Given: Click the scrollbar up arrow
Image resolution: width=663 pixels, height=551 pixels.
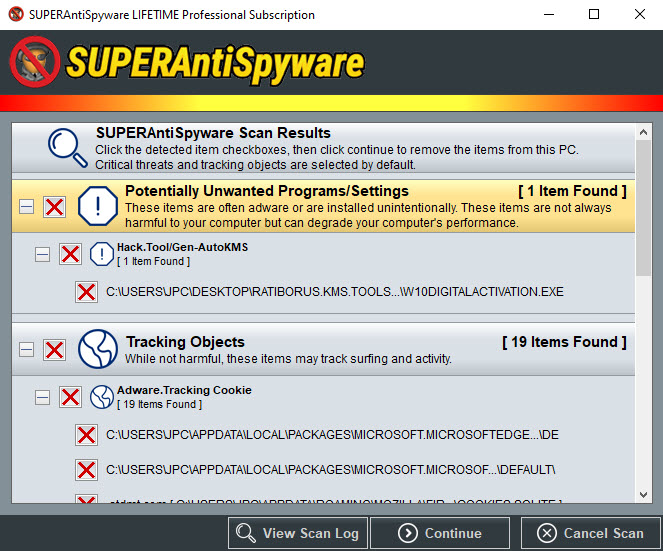Looking at the screenshot, I should 644,132.
